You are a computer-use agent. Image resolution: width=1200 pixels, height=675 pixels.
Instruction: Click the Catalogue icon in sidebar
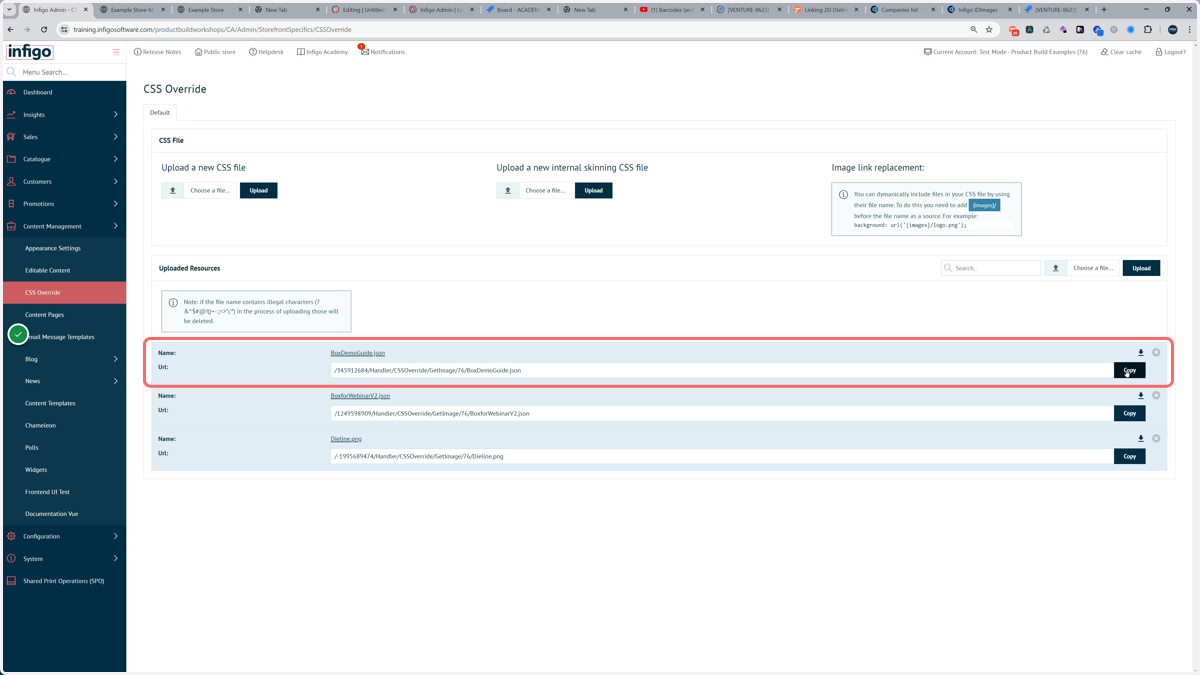pyautogui.click(x=12, y=159)
